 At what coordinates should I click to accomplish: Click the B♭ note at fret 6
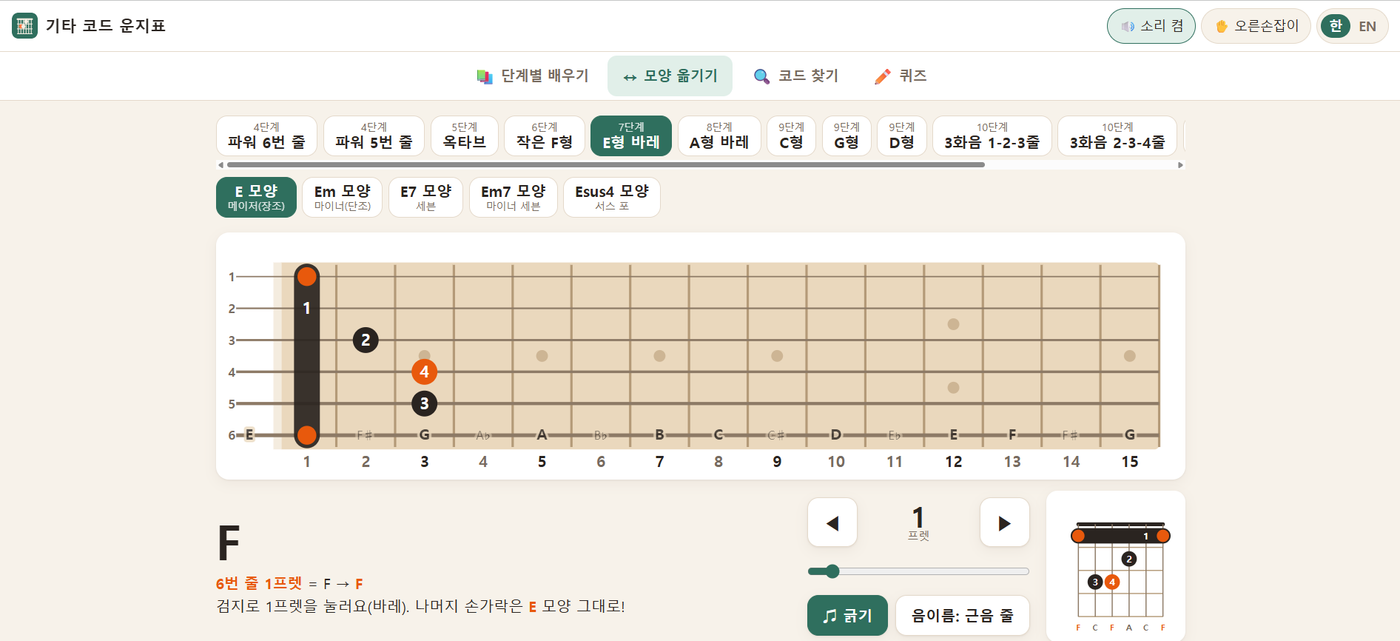click(601, 436)
